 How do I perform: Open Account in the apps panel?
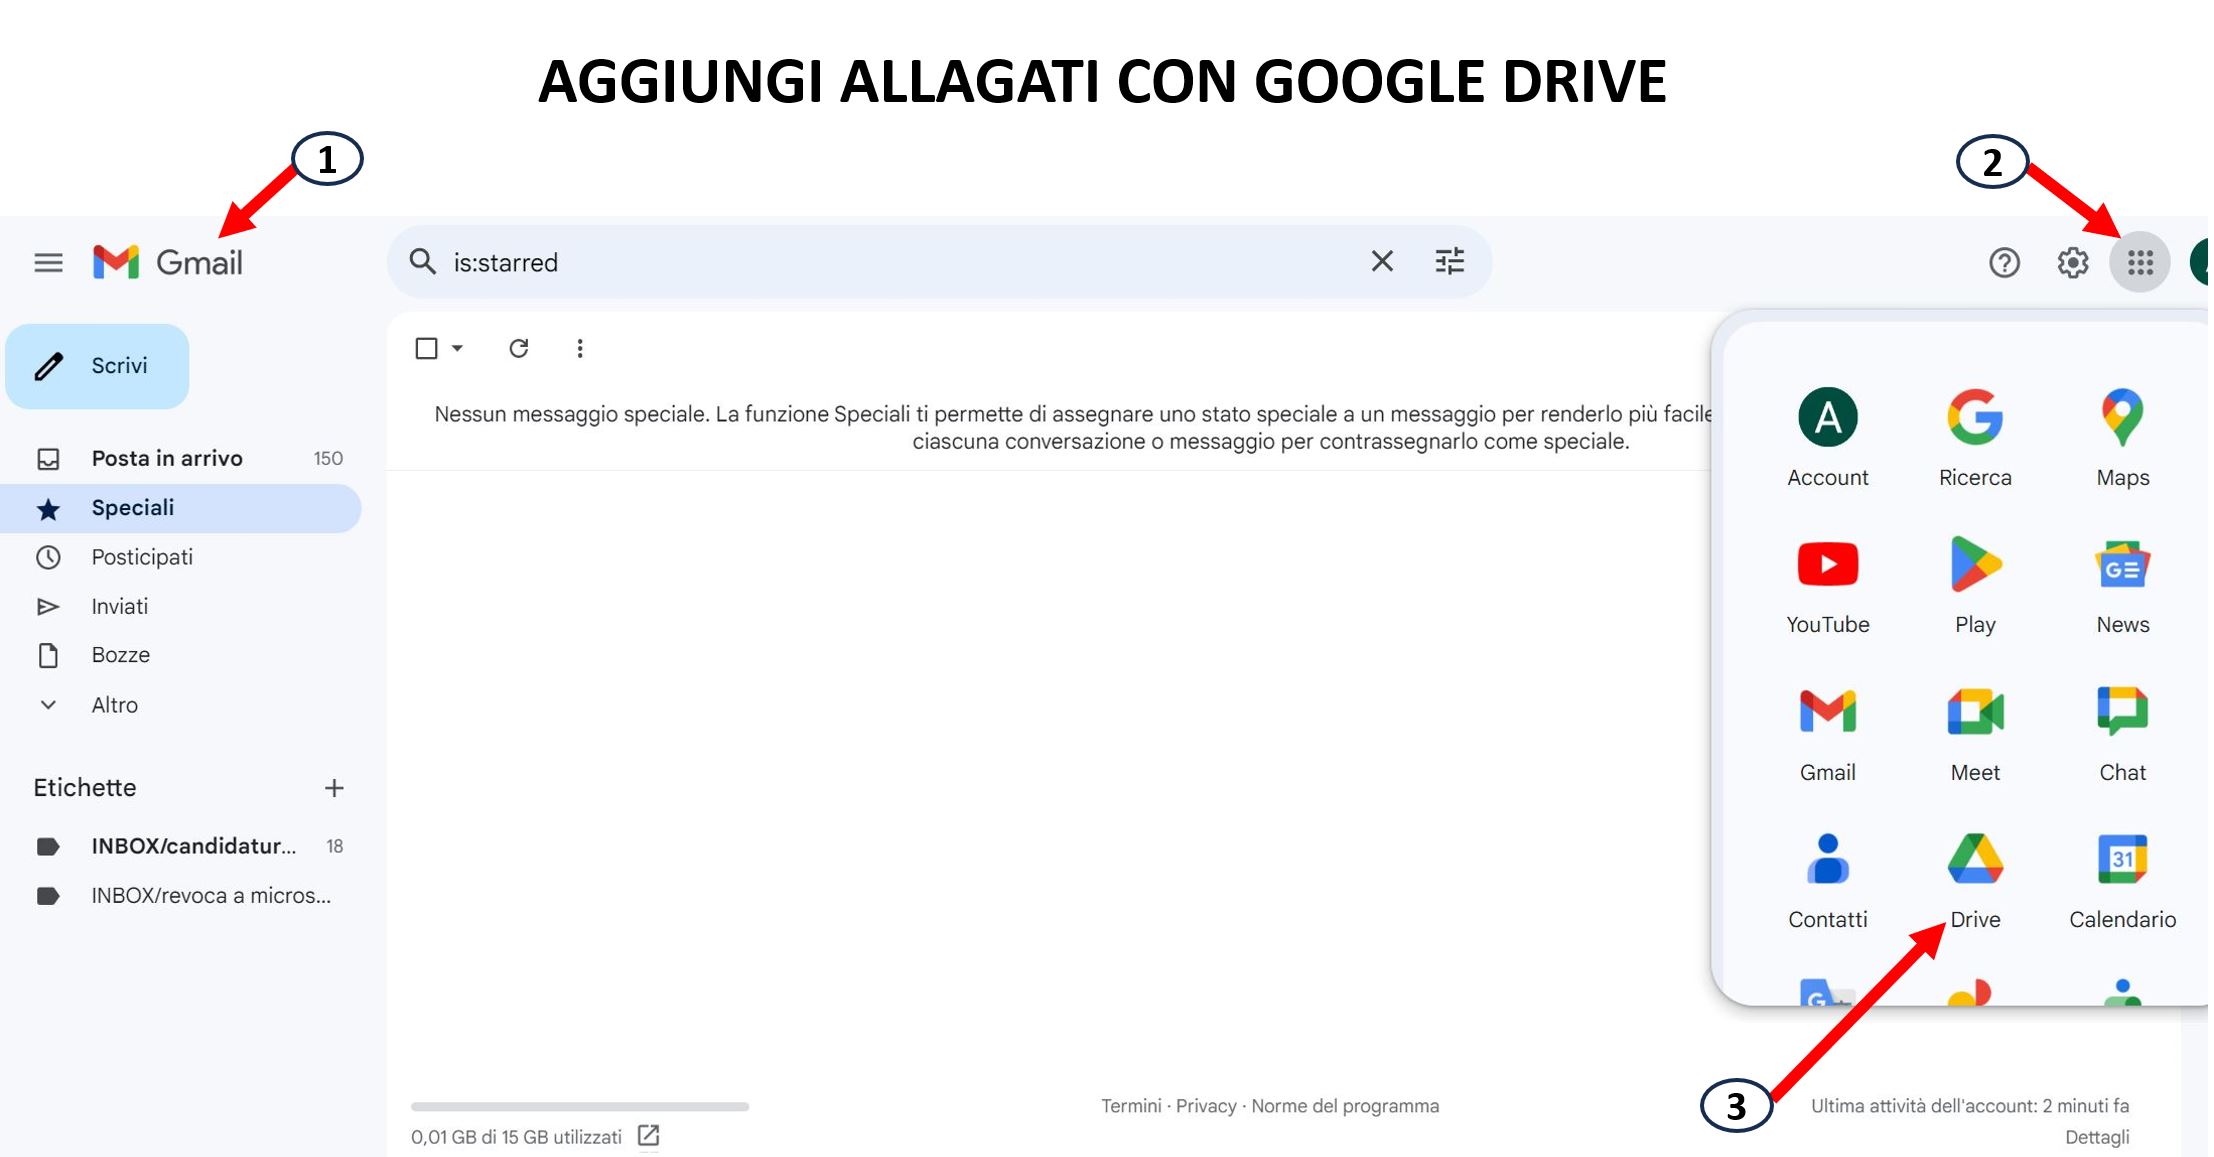(x=1828, y=438)
